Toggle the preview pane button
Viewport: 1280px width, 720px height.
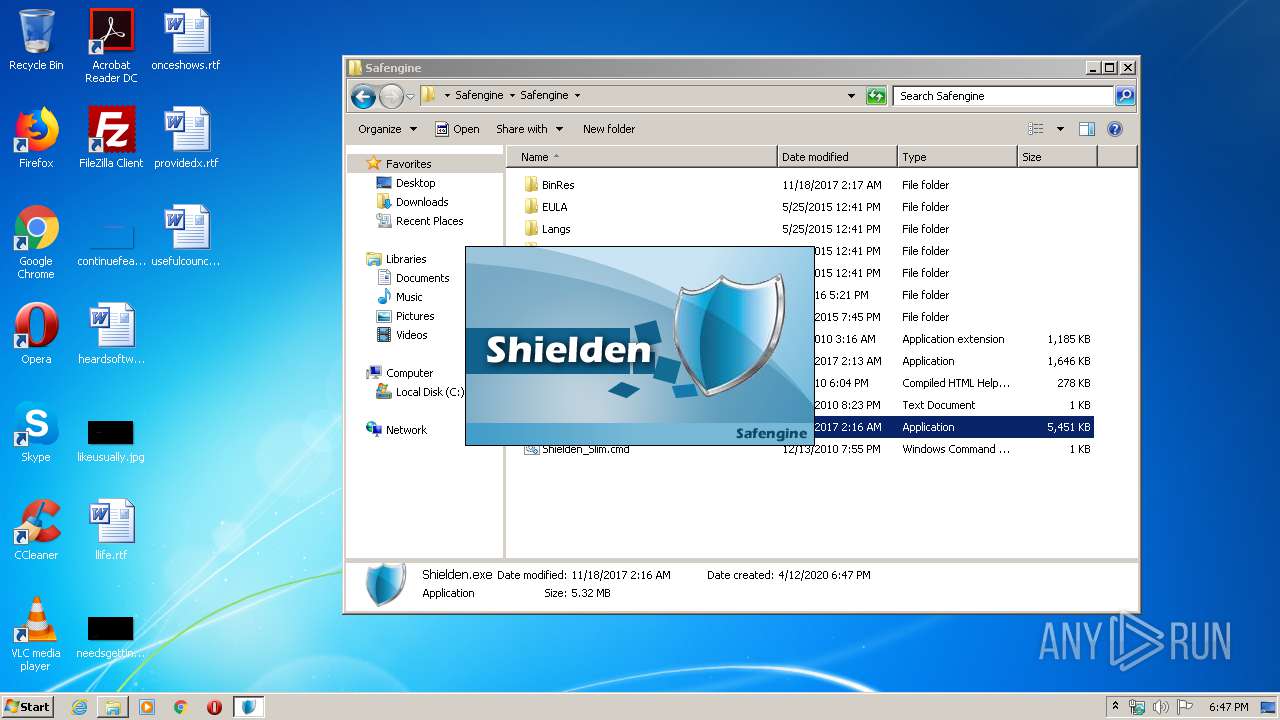click(1087, 129)
